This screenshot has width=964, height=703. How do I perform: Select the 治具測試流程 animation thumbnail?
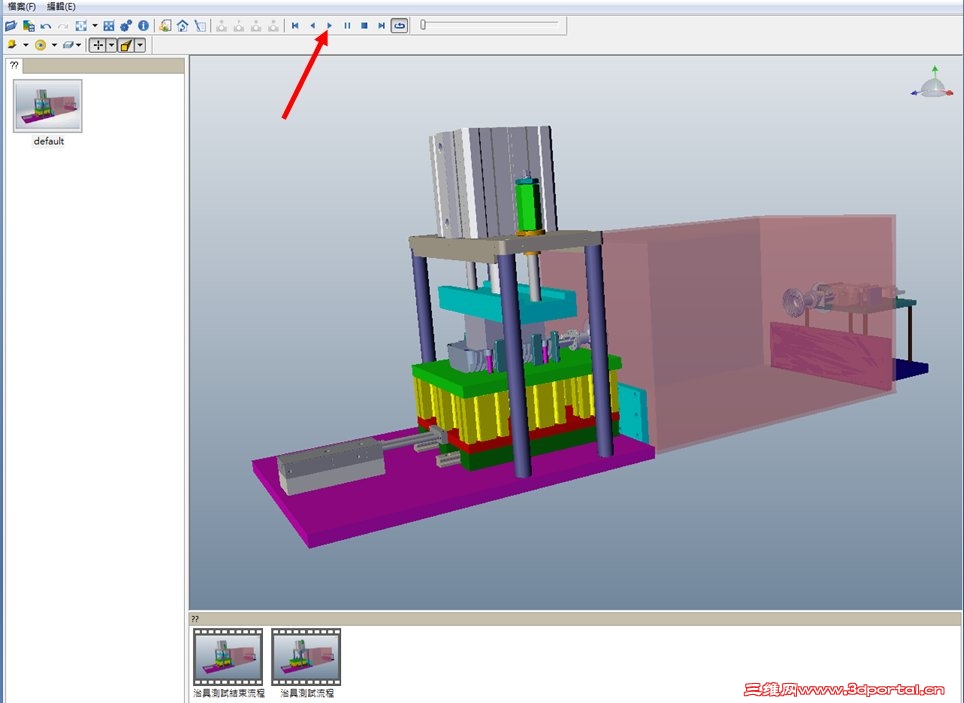click(306, 656)
